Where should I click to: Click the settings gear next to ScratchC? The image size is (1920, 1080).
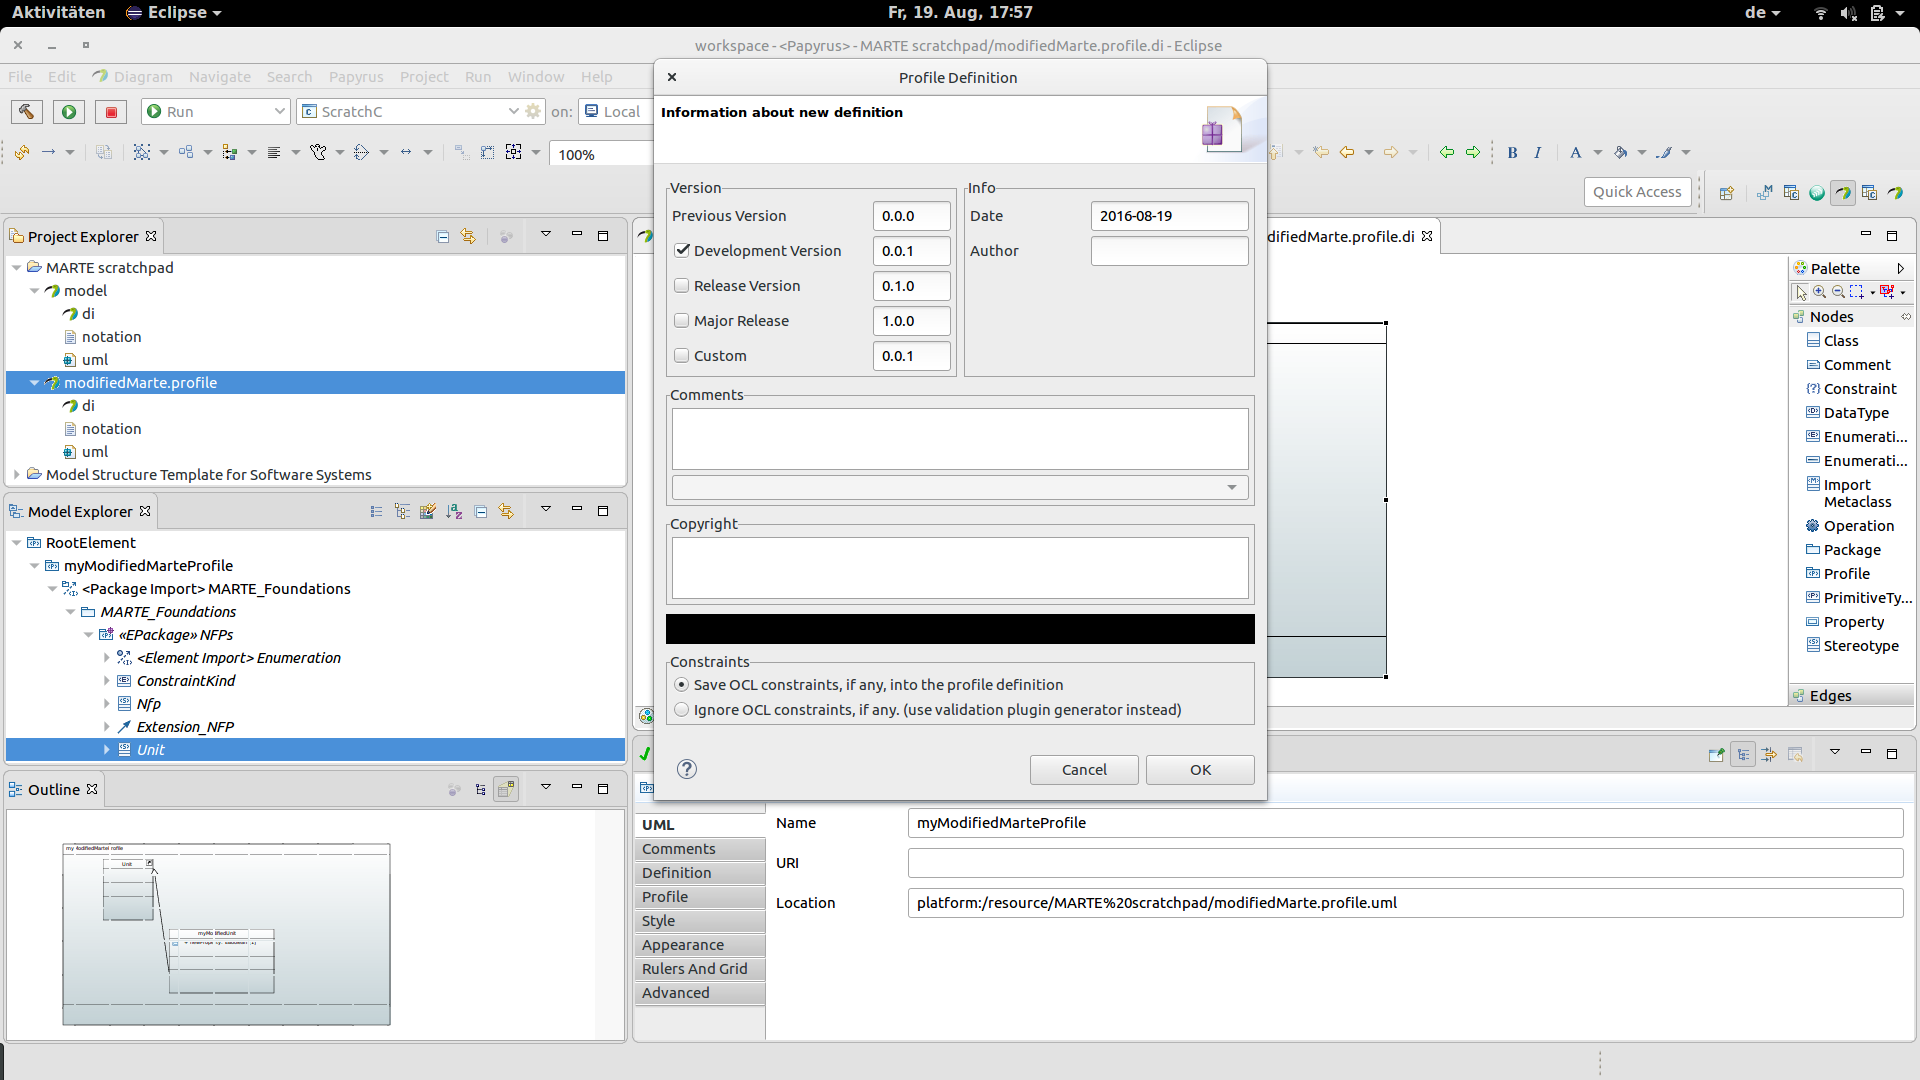point(533,112)
